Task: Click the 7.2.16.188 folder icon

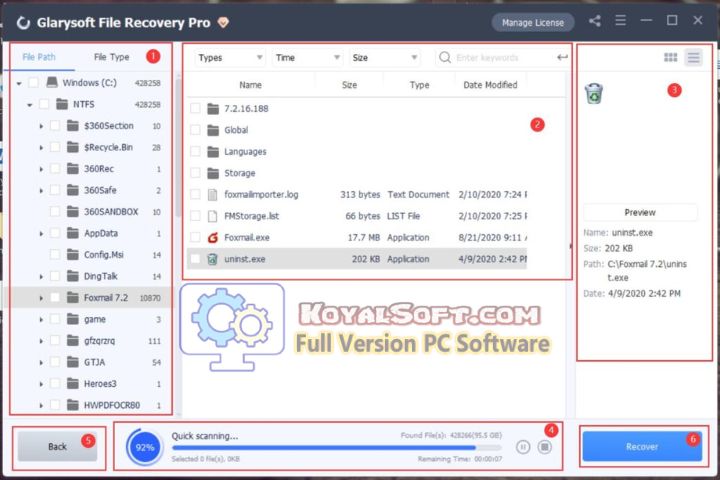Action: point(213,109)
